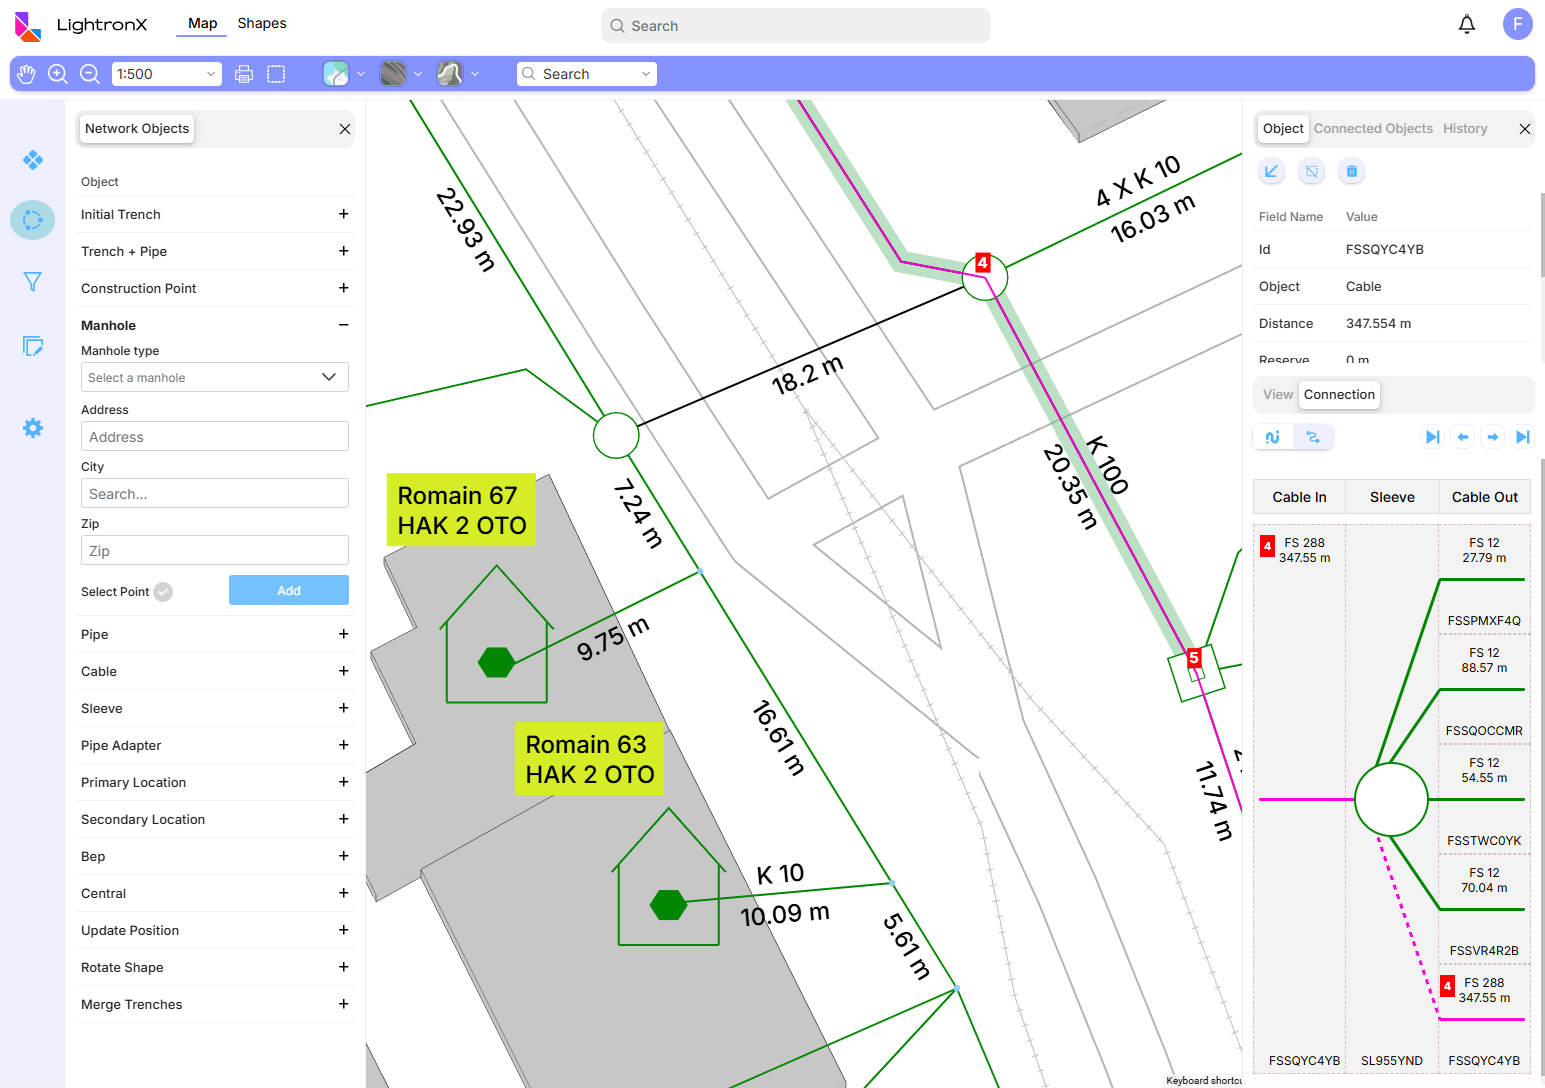1545x1088 pixels.
Task: Switch to the Connection toggle view
Action: click(1339, 395)
